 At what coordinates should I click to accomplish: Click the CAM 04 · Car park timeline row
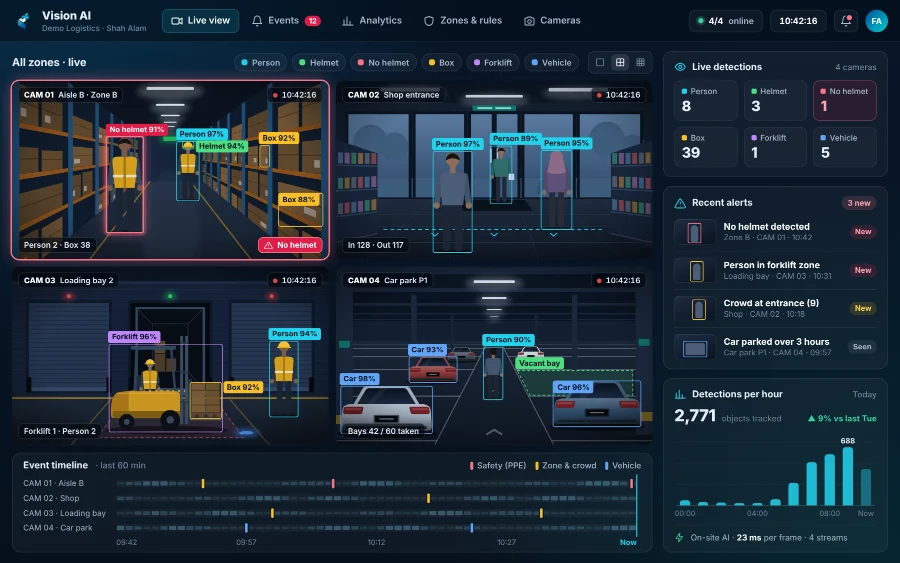328,528
